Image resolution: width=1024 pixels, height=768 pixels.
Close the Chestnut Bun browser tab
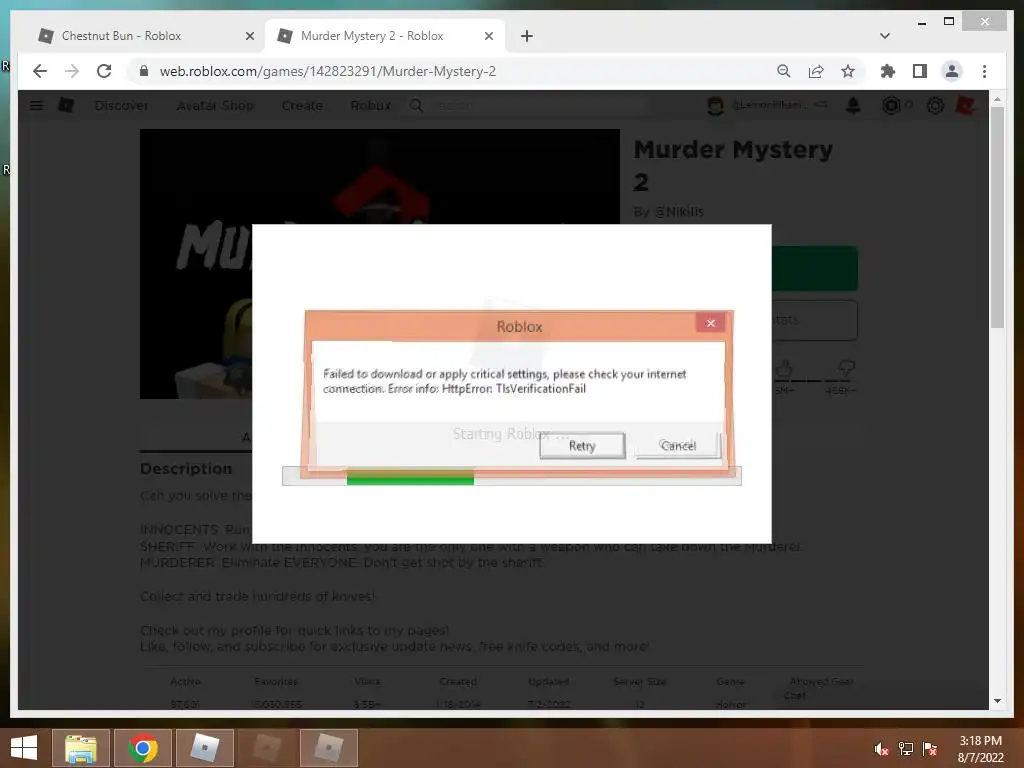click(x=249, y=37)
